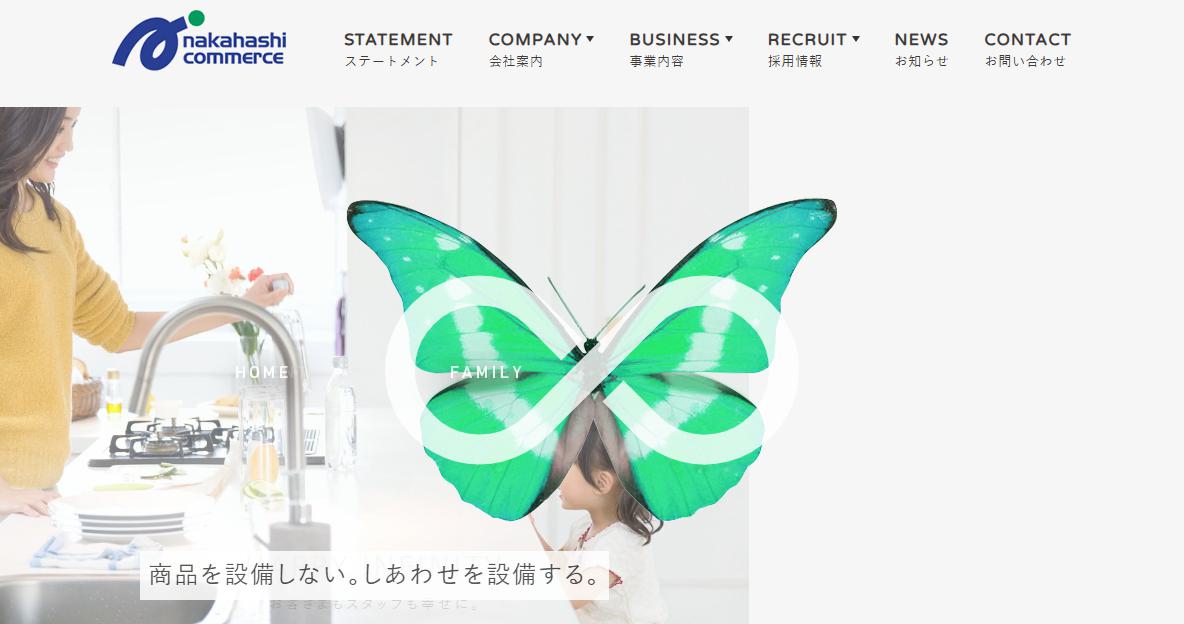Image resolution: width=1184 pixels, height=624 pixels.
Task: Expand the COMPANY dropdown arrow
Action: (x=590, y=39)
